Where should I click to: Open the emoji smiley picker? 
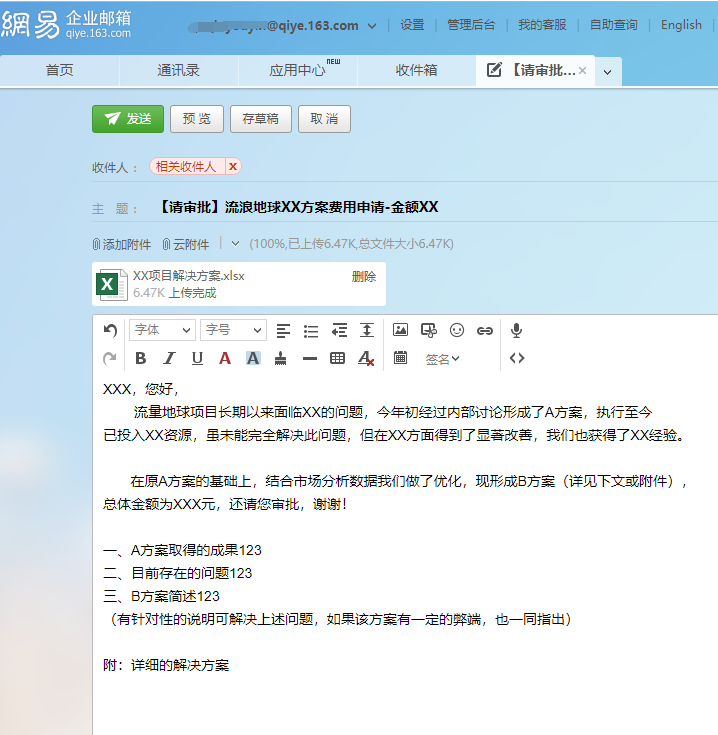click(457, 330)
